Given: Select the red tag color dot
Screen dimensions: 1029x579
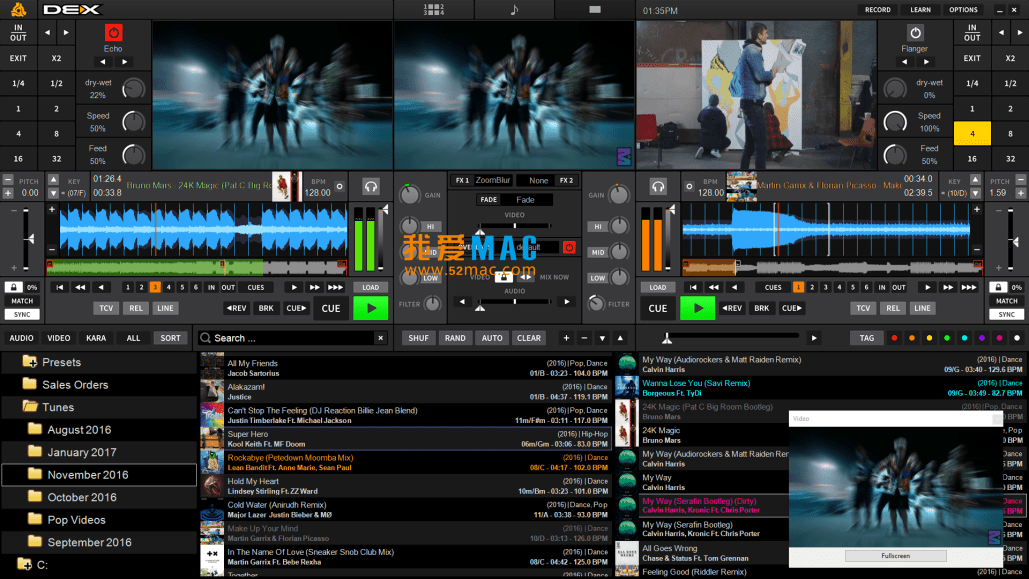Looking at the screenshot, I should (x=894, y=338).
